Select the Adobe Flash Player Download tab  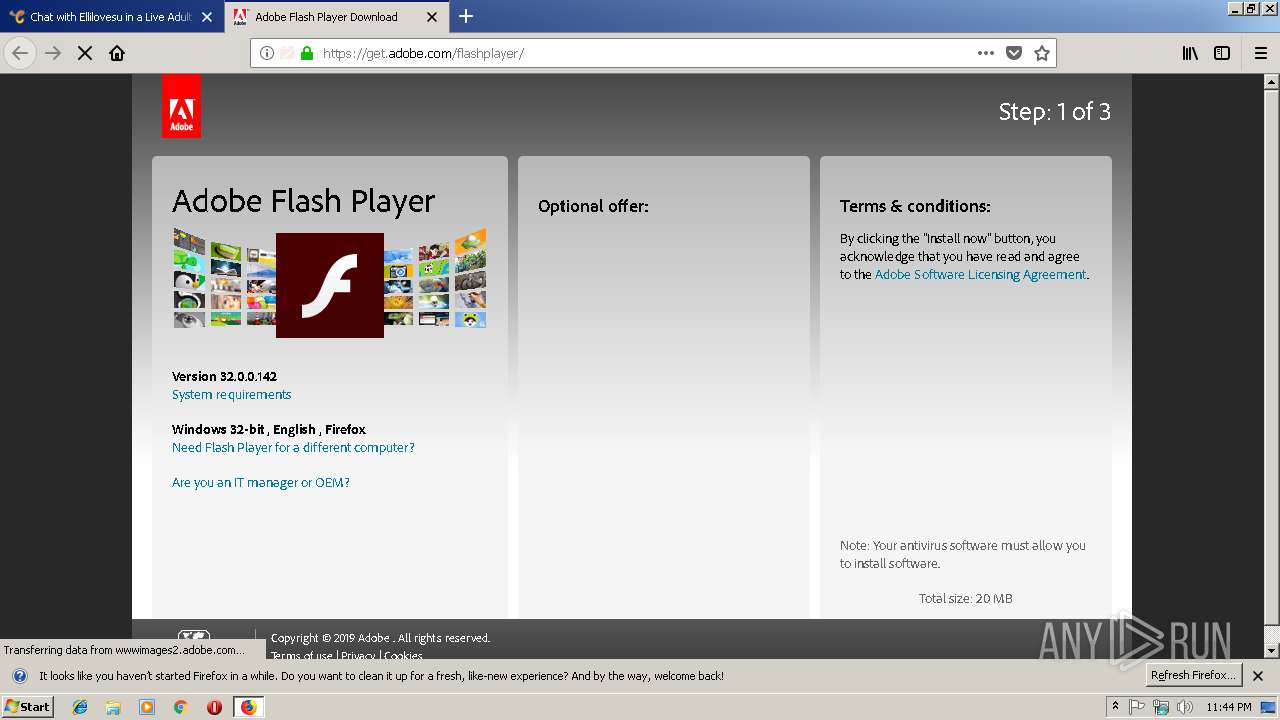pos(337,17)
